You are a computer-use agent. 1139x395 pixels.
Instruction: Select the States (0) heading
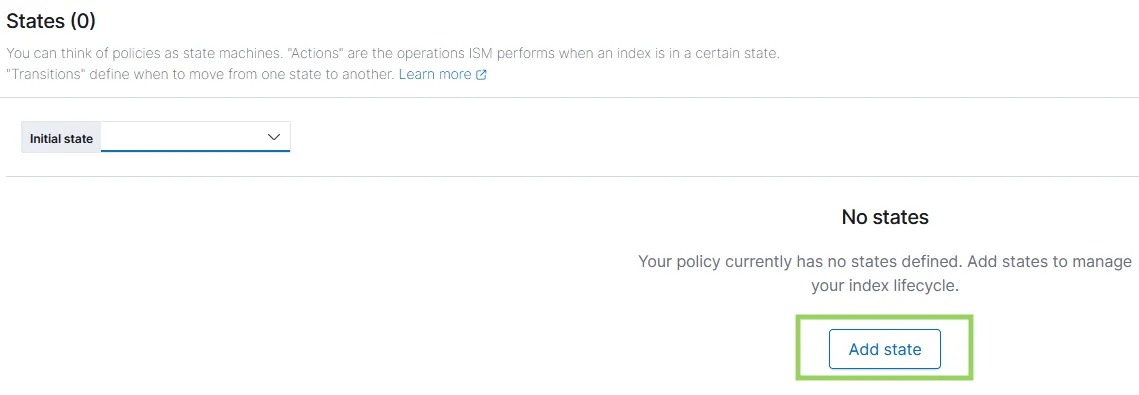coord(51,21)
